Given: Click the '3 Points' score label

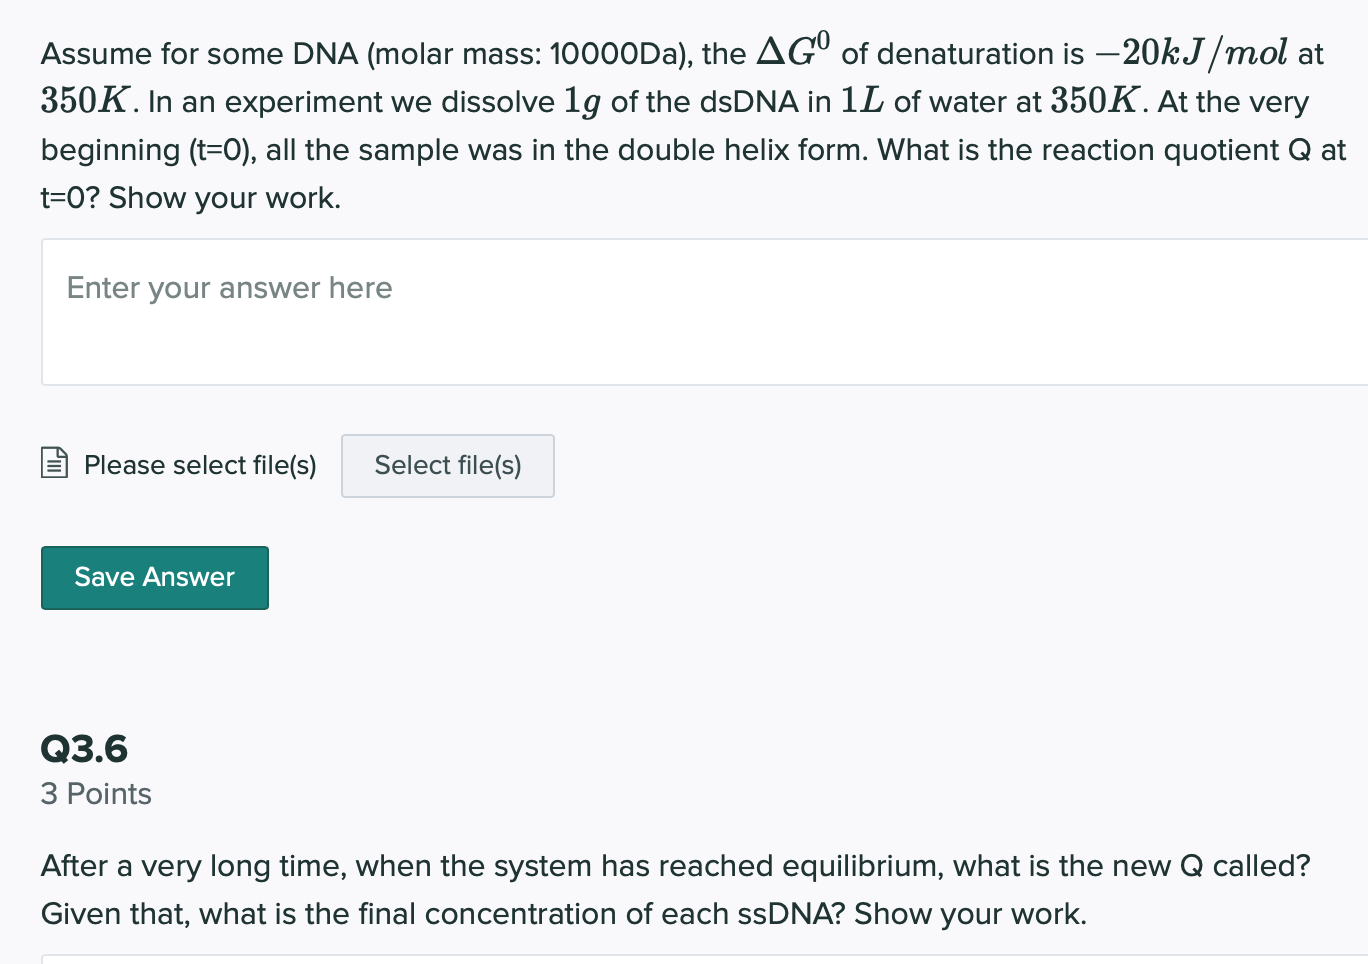Looking at the screenshot, I should pyautogui.click(x=96, y=794).
